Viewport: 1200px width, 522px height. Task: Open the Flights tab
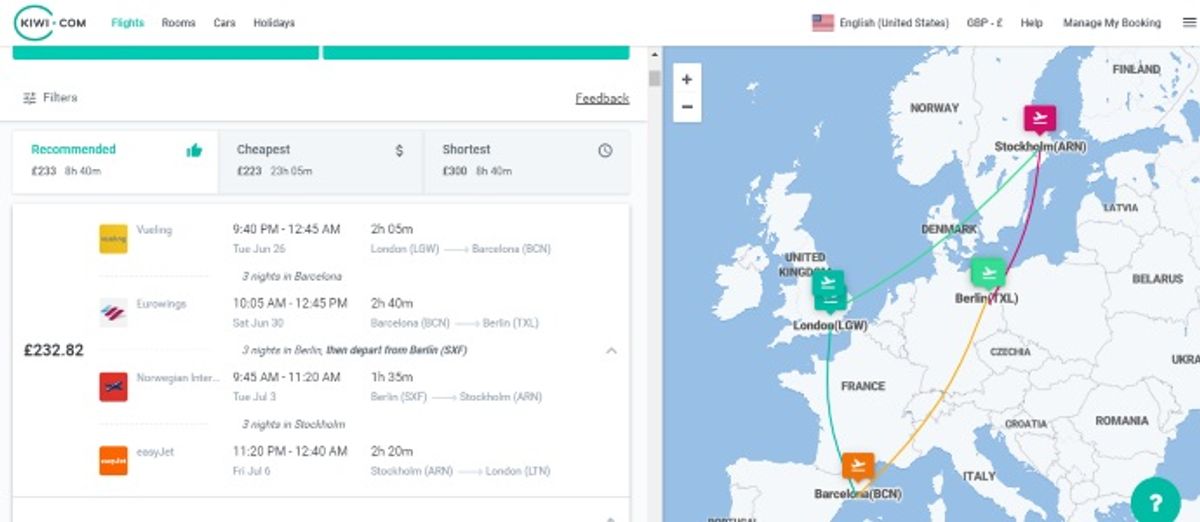[128, 23]
